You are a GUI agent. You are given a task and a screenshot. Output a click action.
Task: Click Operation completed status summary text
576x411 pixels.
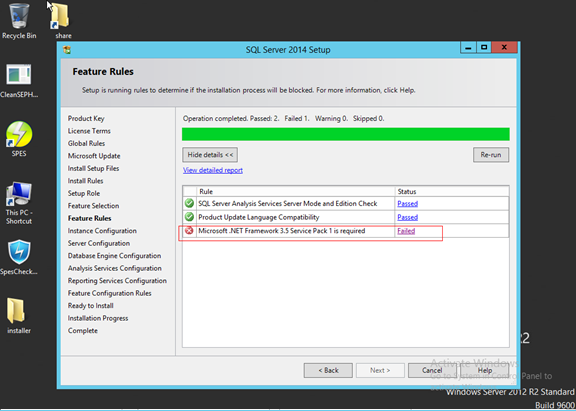[x=283, y=118]
